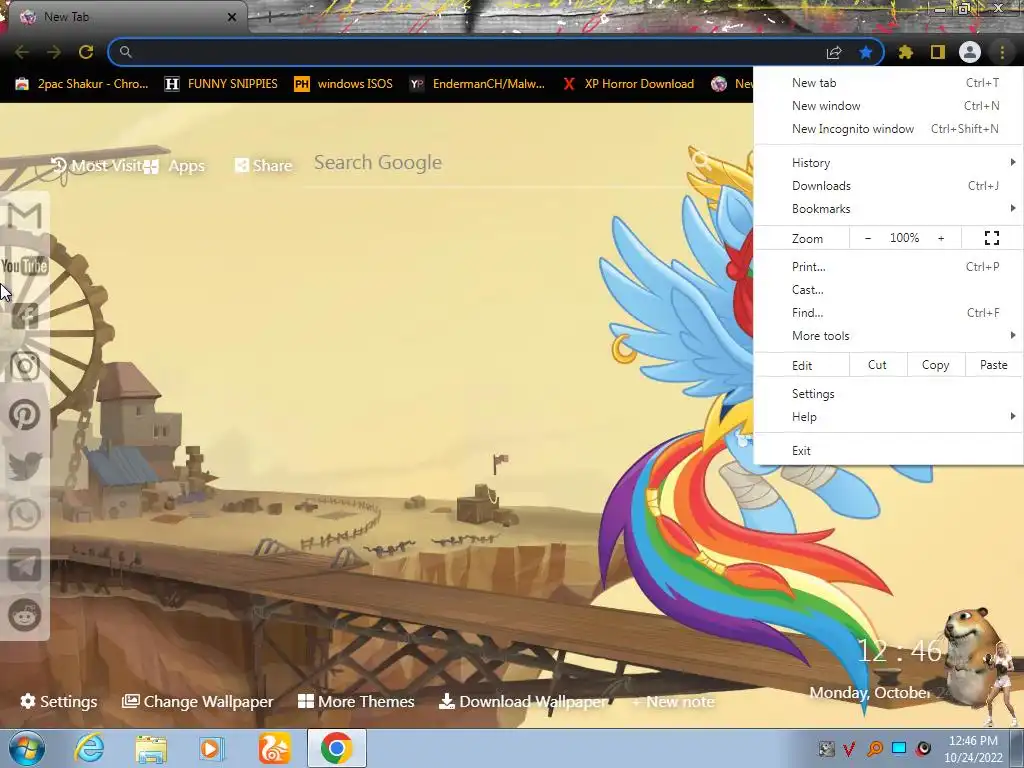The height and width of the screenshot is (768, 1024).
Task: Select New window menu entry
Action: coord(889,106)
